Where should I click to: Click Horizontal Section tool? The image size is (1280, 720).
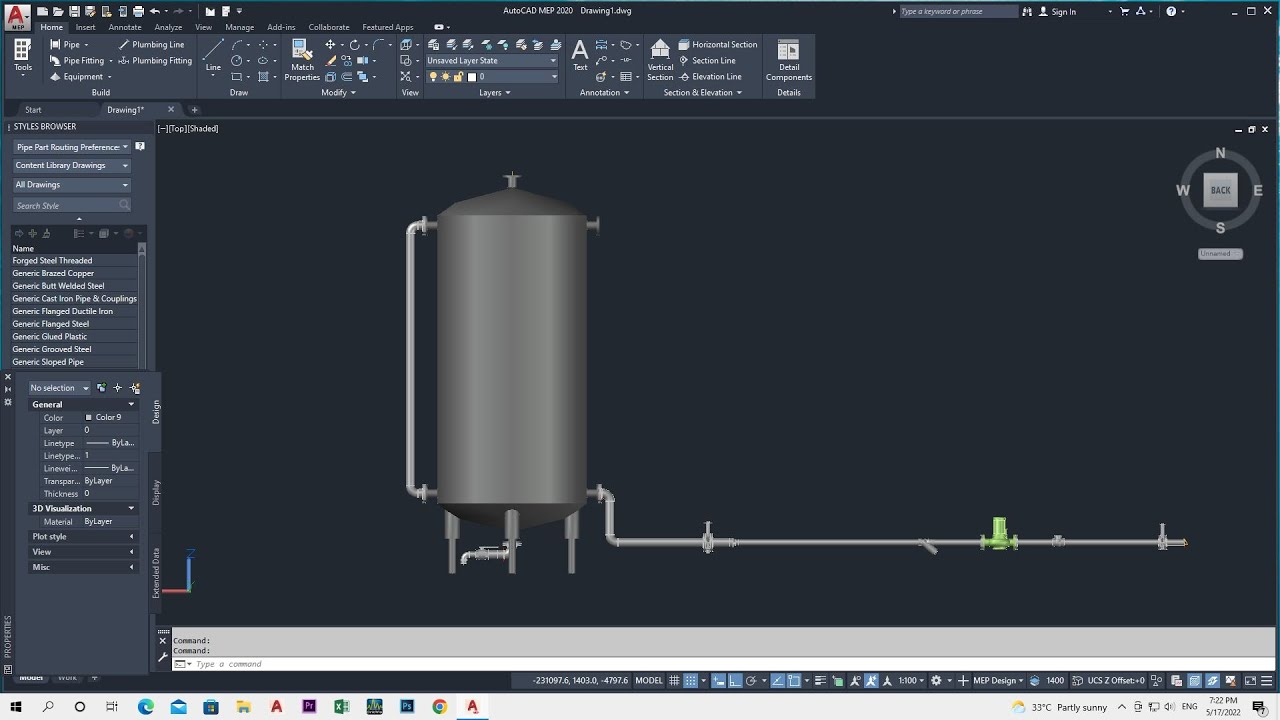click(x=717, y=45)
